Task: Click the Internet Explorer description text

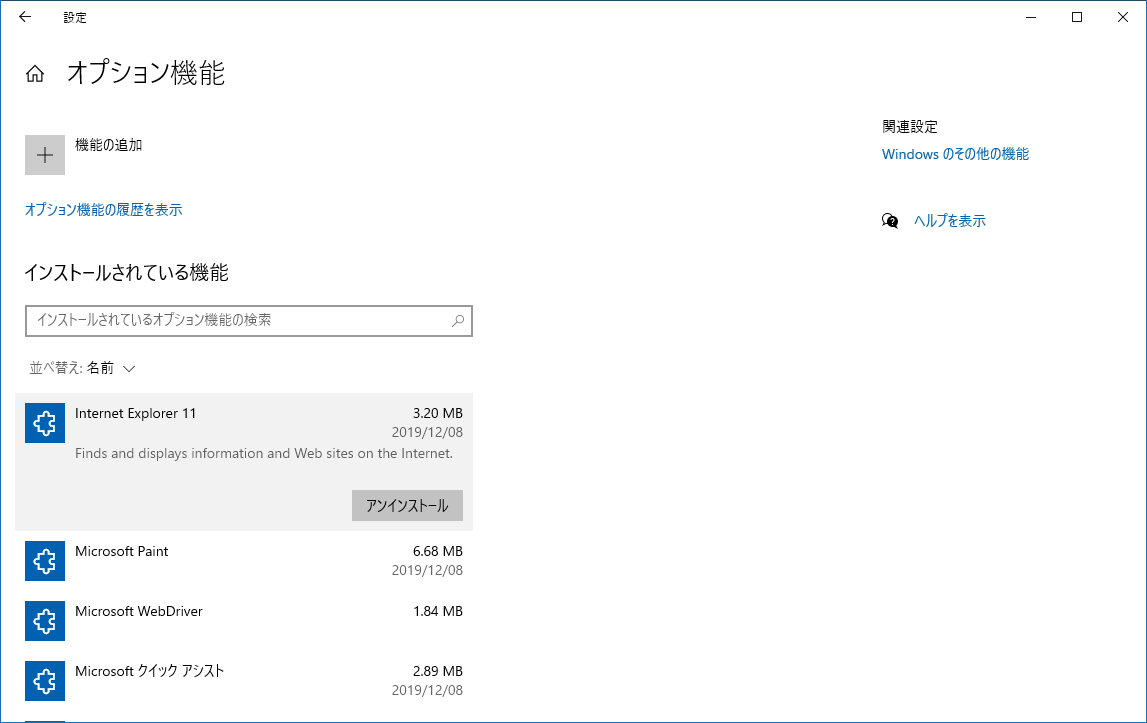Action: pos(264,454)
